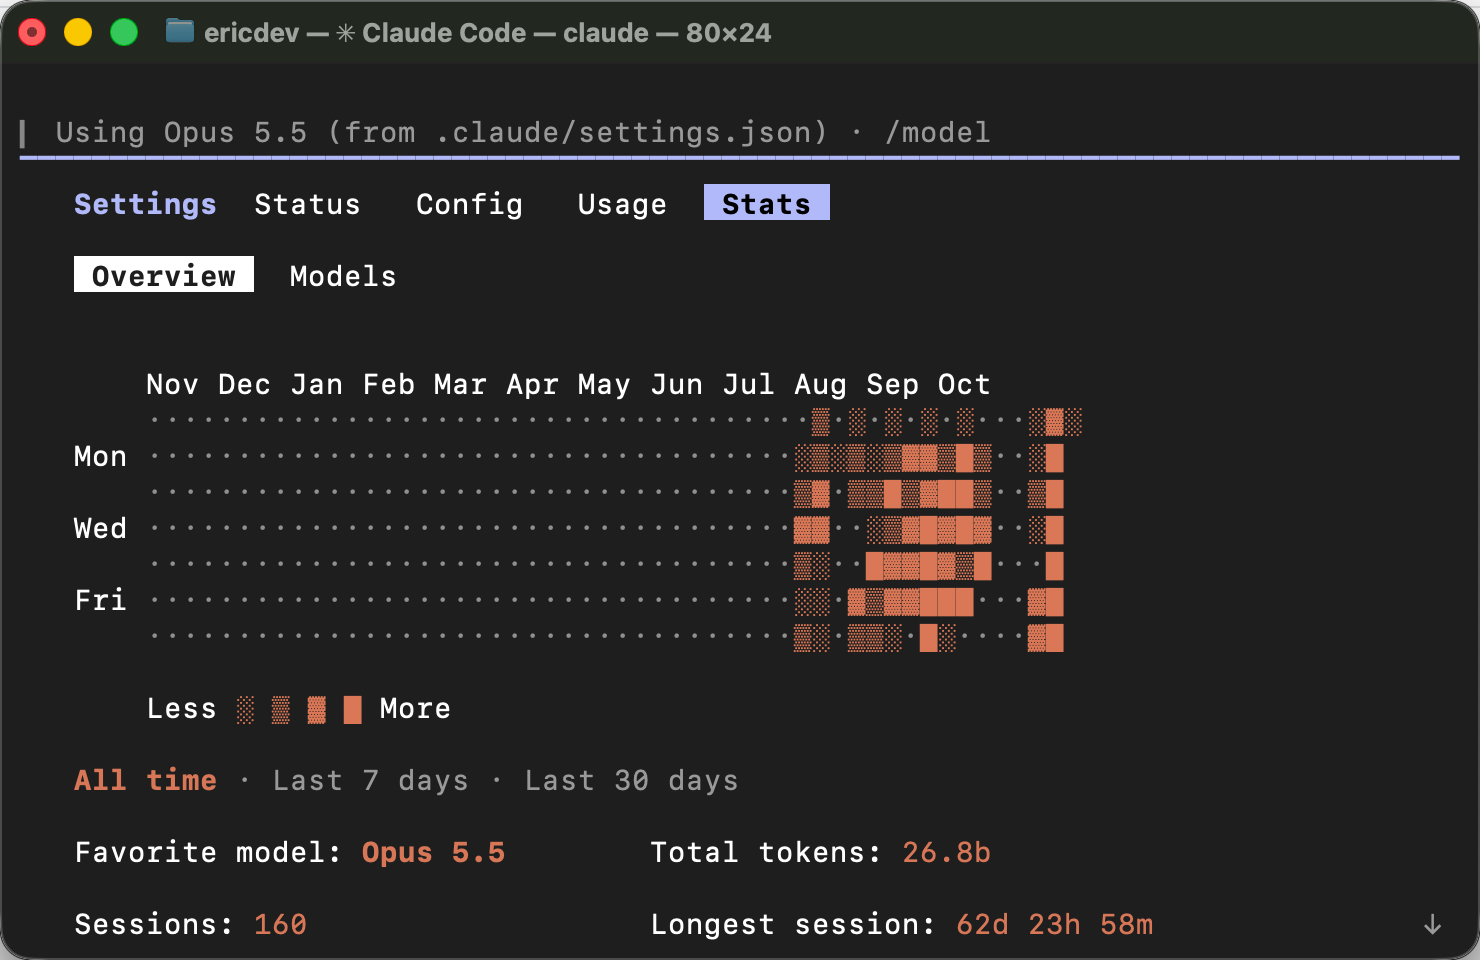Click the /model command text
1480x960 pixels.
pos(938,132)
